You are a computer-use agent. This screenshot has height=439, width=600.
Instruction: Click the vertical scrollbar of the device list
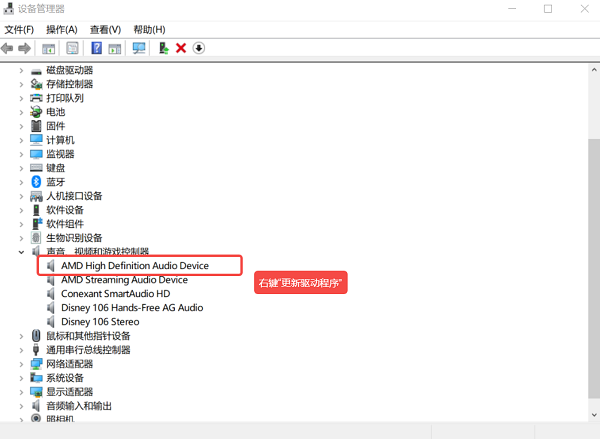click(x=592, y=250)
